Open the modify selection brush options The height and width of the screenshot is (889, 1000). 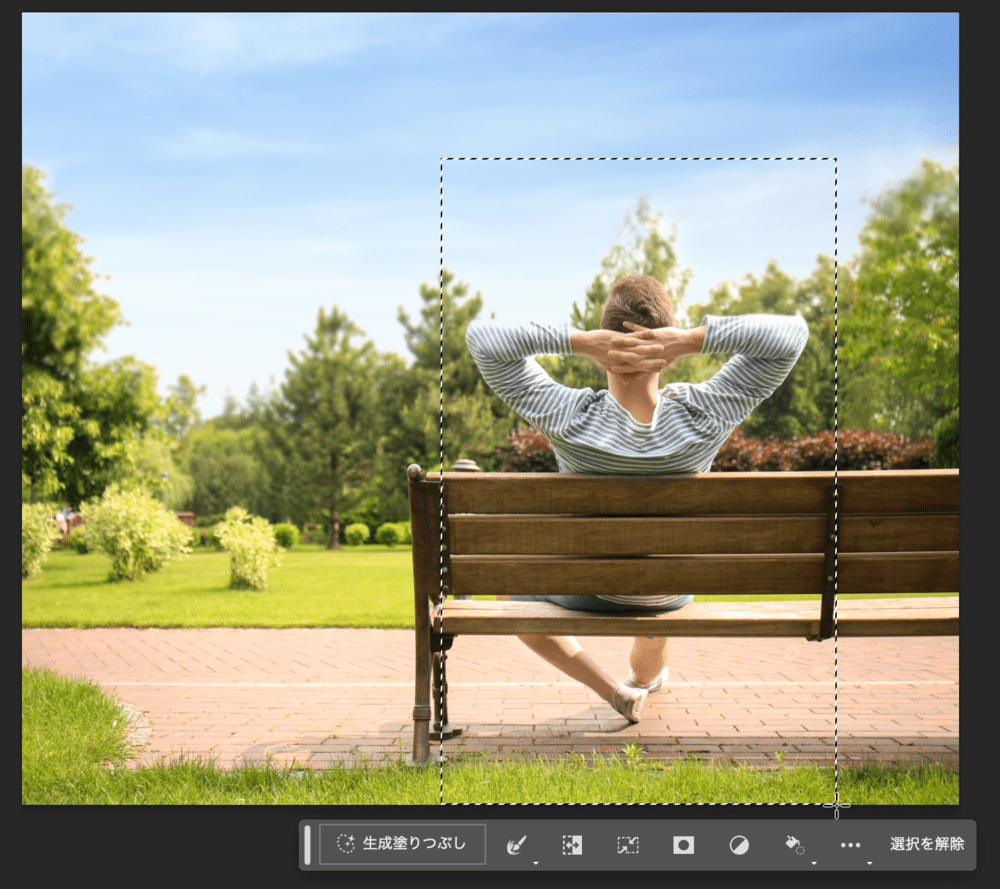tap(516, 845)
